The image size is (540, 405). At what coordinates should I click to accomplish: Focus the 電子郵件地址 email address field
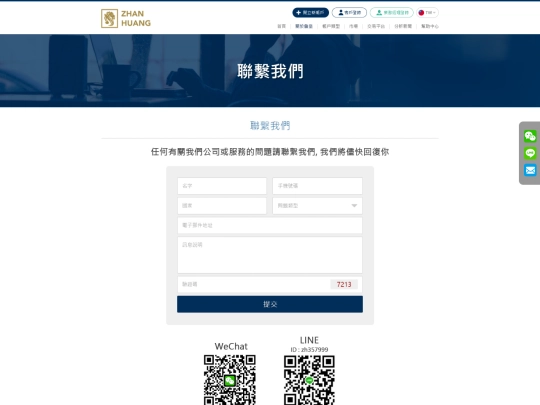pos(270,226)
